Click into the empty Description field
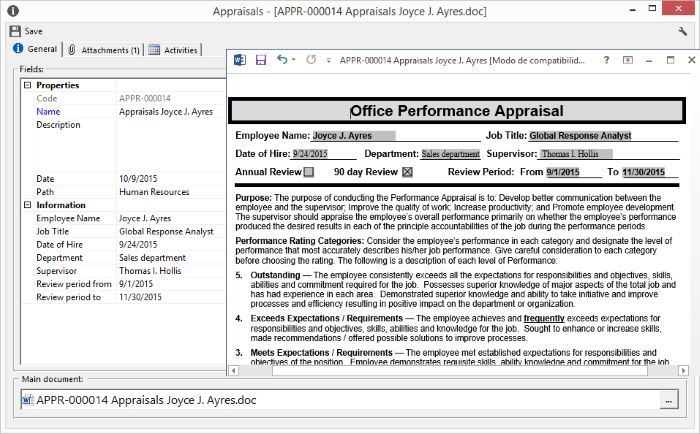Screen dimensions: 700x434 click(171, 145)
